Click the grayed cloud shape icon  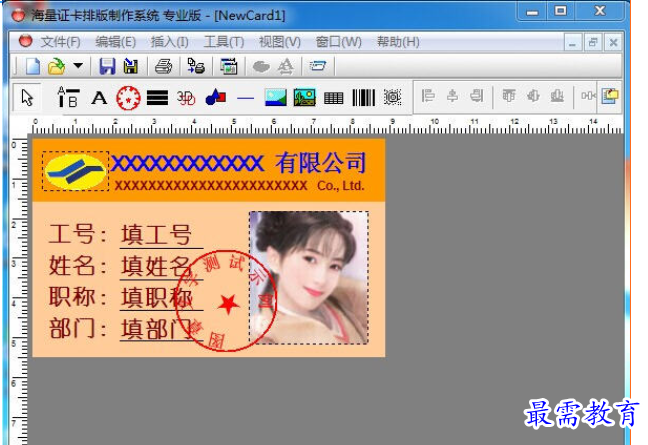(261, 66)
